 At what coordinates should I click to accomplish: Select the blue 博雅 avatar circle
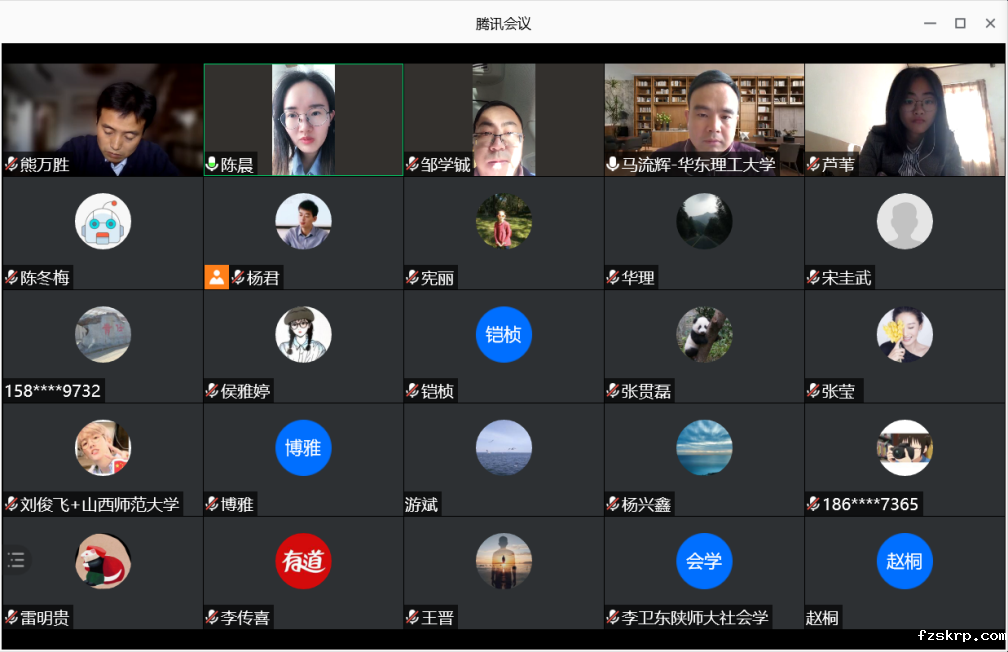click(x=303, y=447)
